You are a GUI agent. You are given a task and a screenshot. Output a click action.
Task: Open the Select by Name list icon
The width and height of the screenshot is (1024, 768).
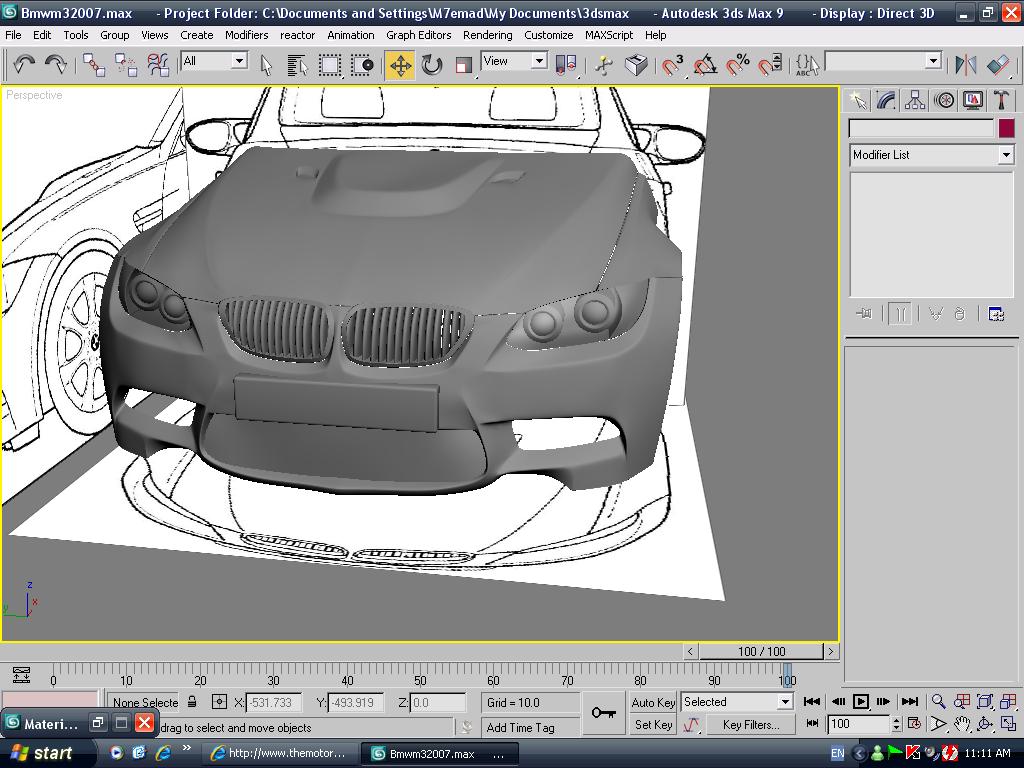click(297, 65)
